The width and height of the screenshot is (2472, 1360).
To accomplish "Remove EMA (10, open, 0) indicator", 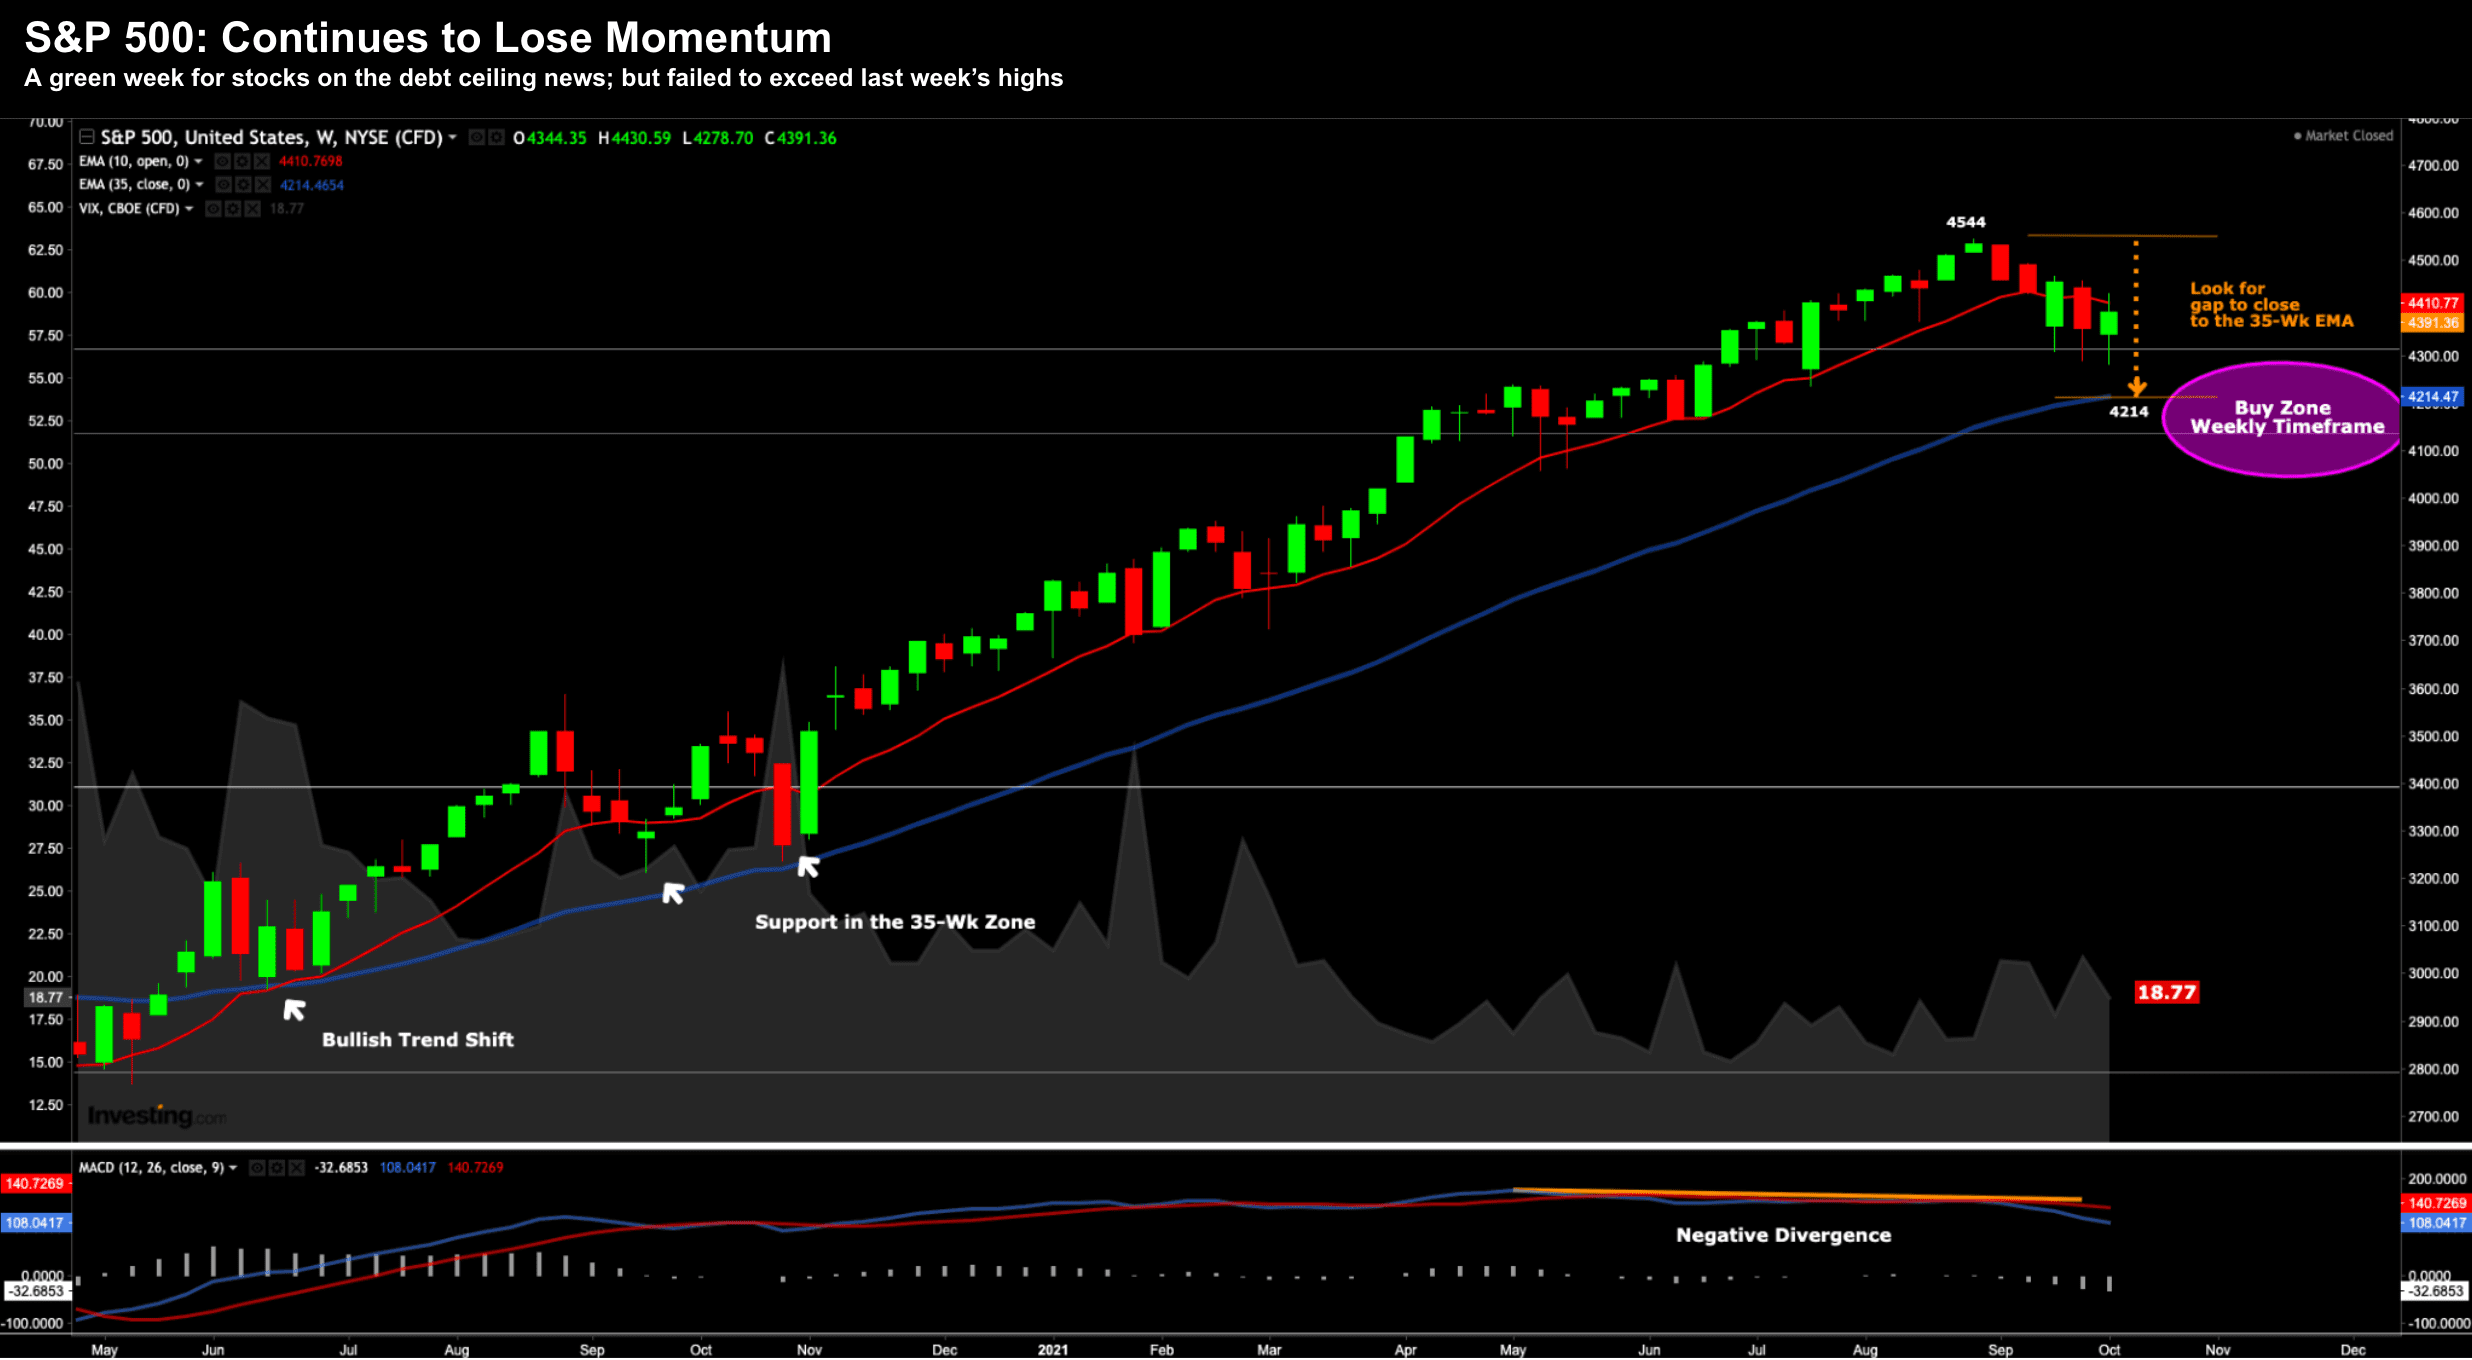I will click(262, 161).
